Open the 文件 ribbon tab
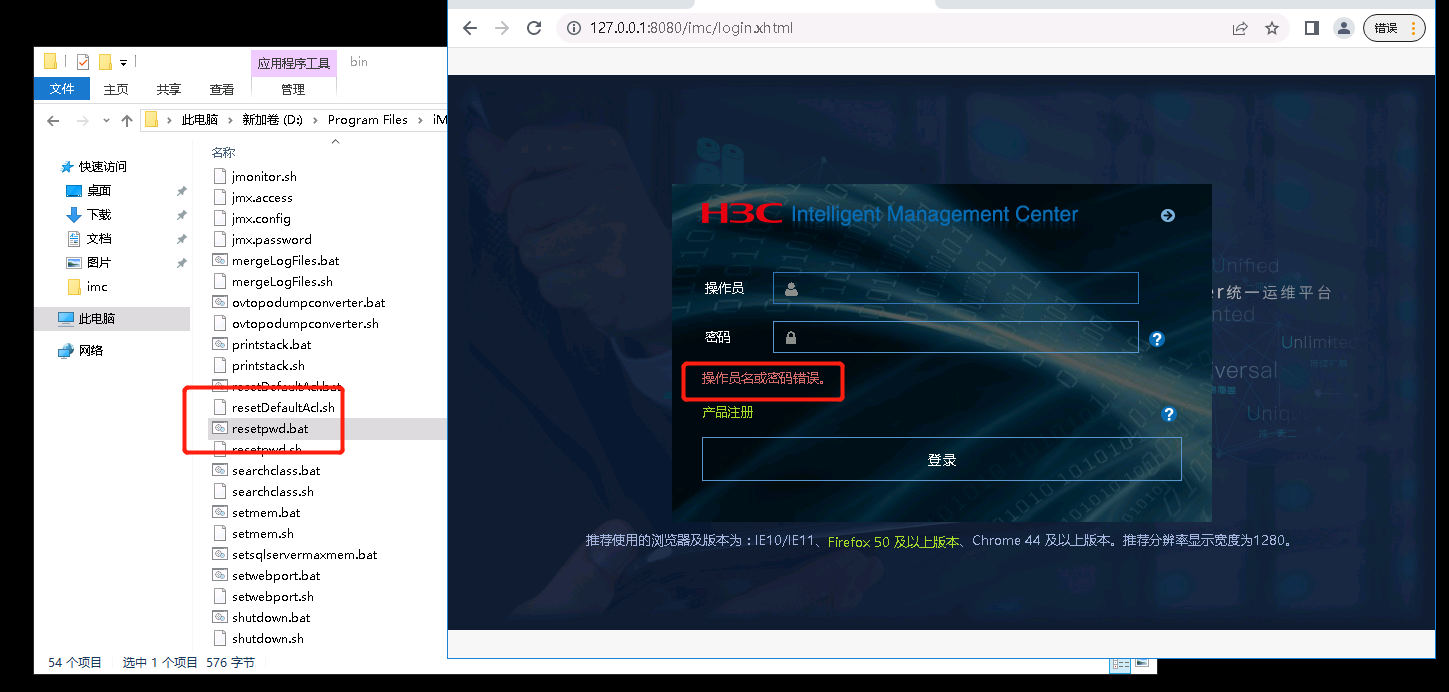Image resolution: width=1449 pixels, height=692 pixels. (x=62, y=89)
